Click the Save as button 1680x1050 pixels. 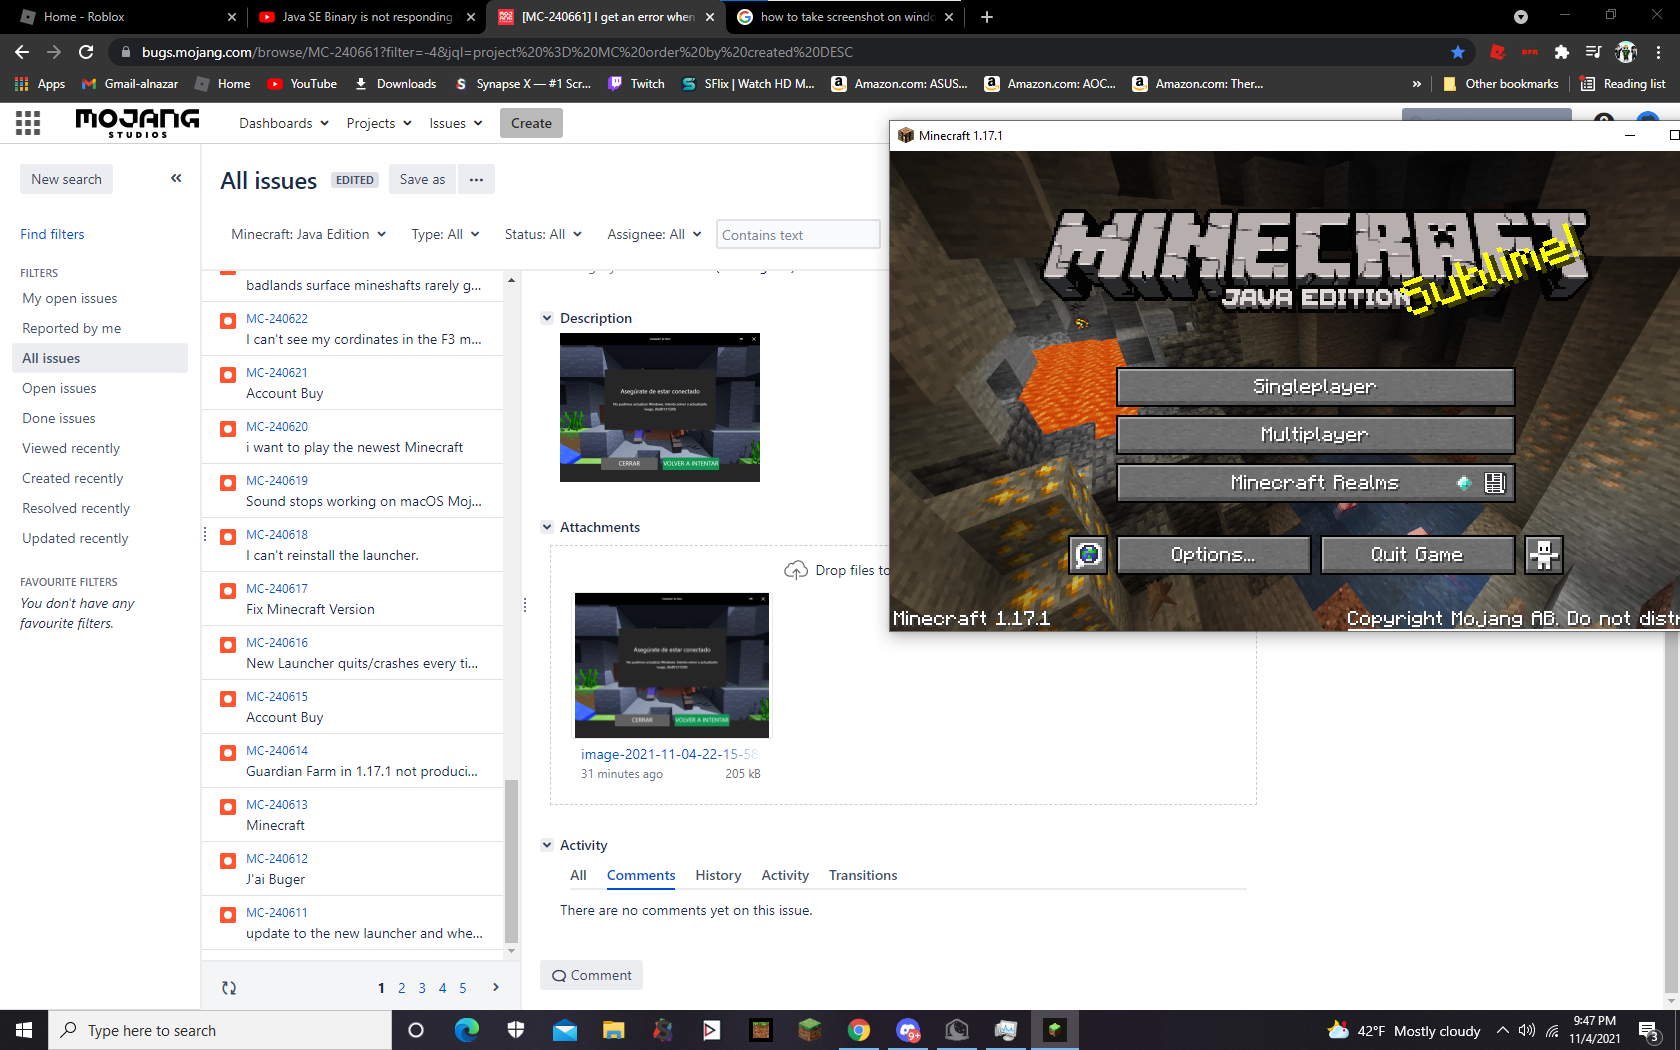[x=422, y=179]
